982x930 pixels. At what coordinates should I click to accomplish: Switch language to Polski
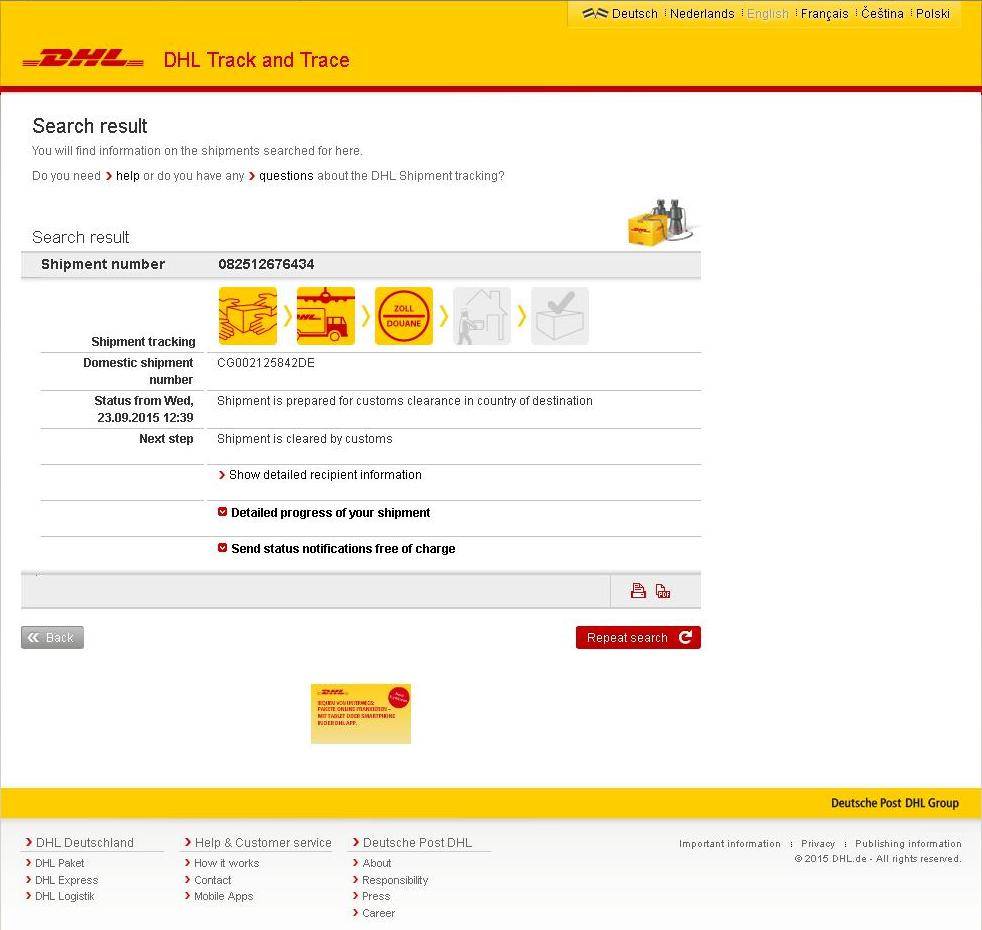933,14
